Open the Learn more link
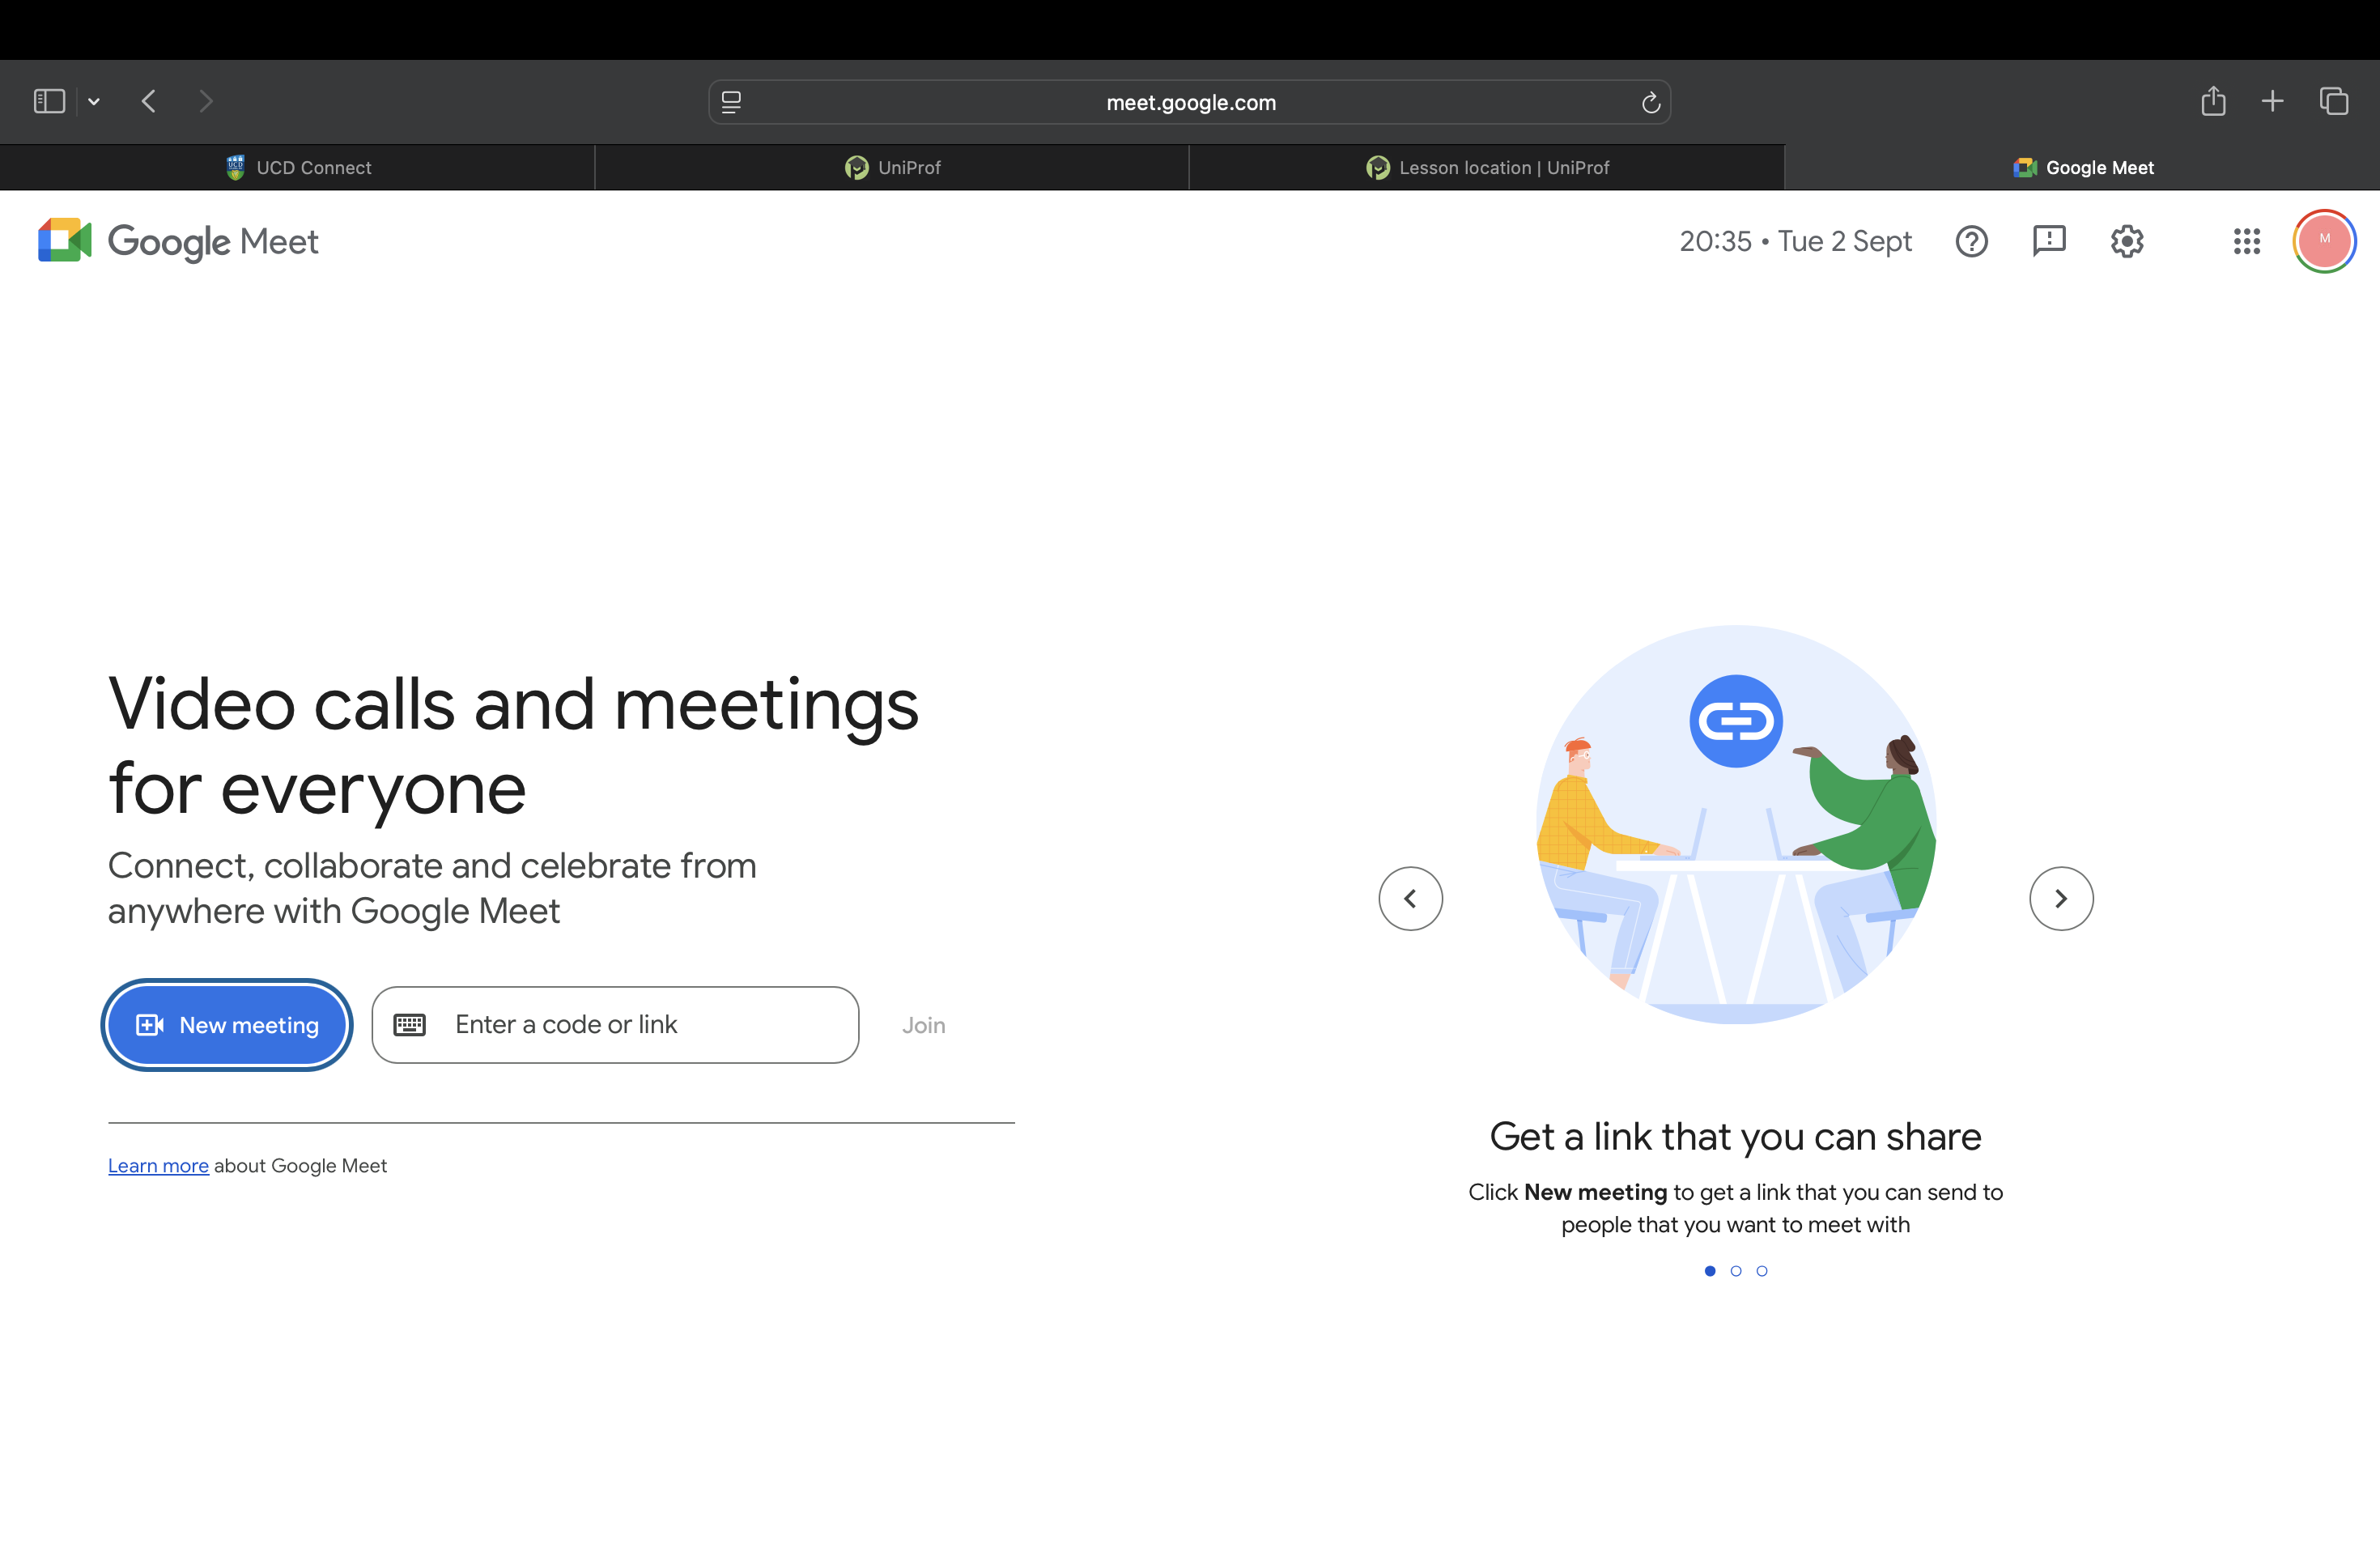 (158, 1166)
